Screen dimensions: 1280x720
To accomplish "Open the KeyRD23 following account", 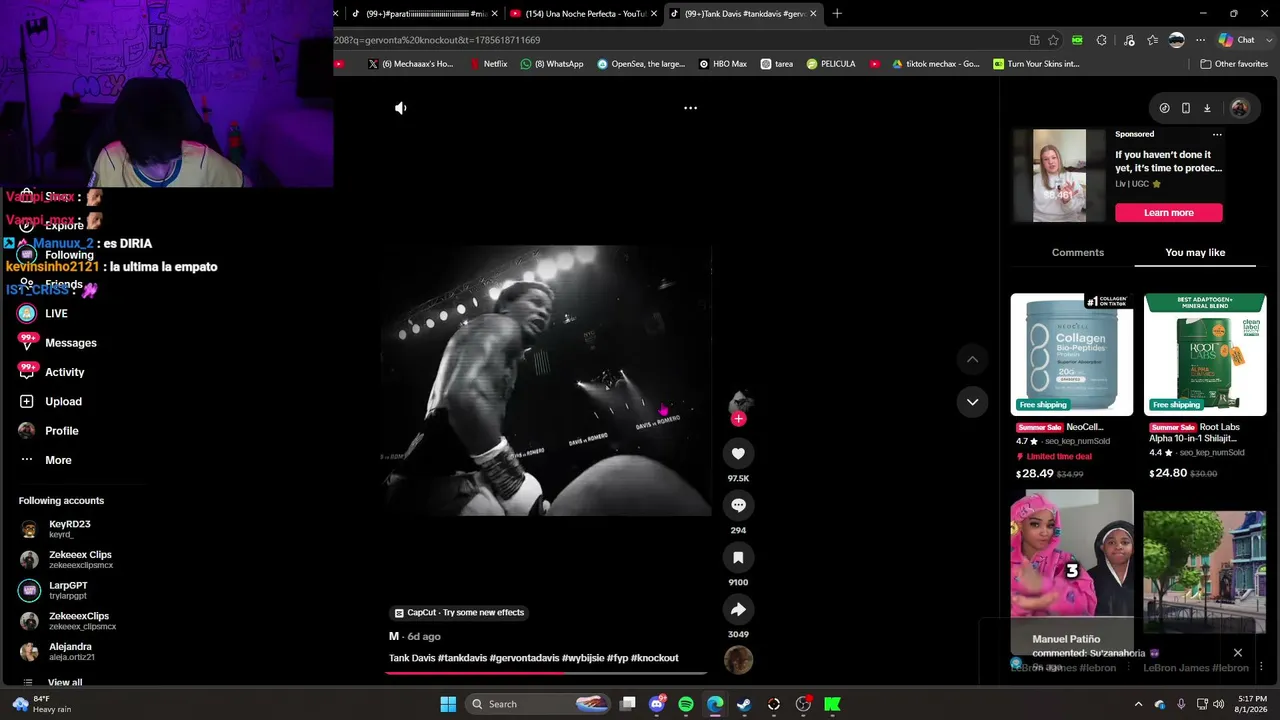I will (70, 529).
